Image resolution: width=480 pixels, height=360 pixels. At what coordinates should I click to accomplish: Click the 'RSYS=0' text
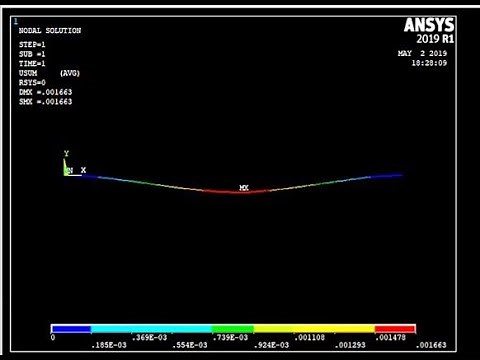[x=32, y=83]
